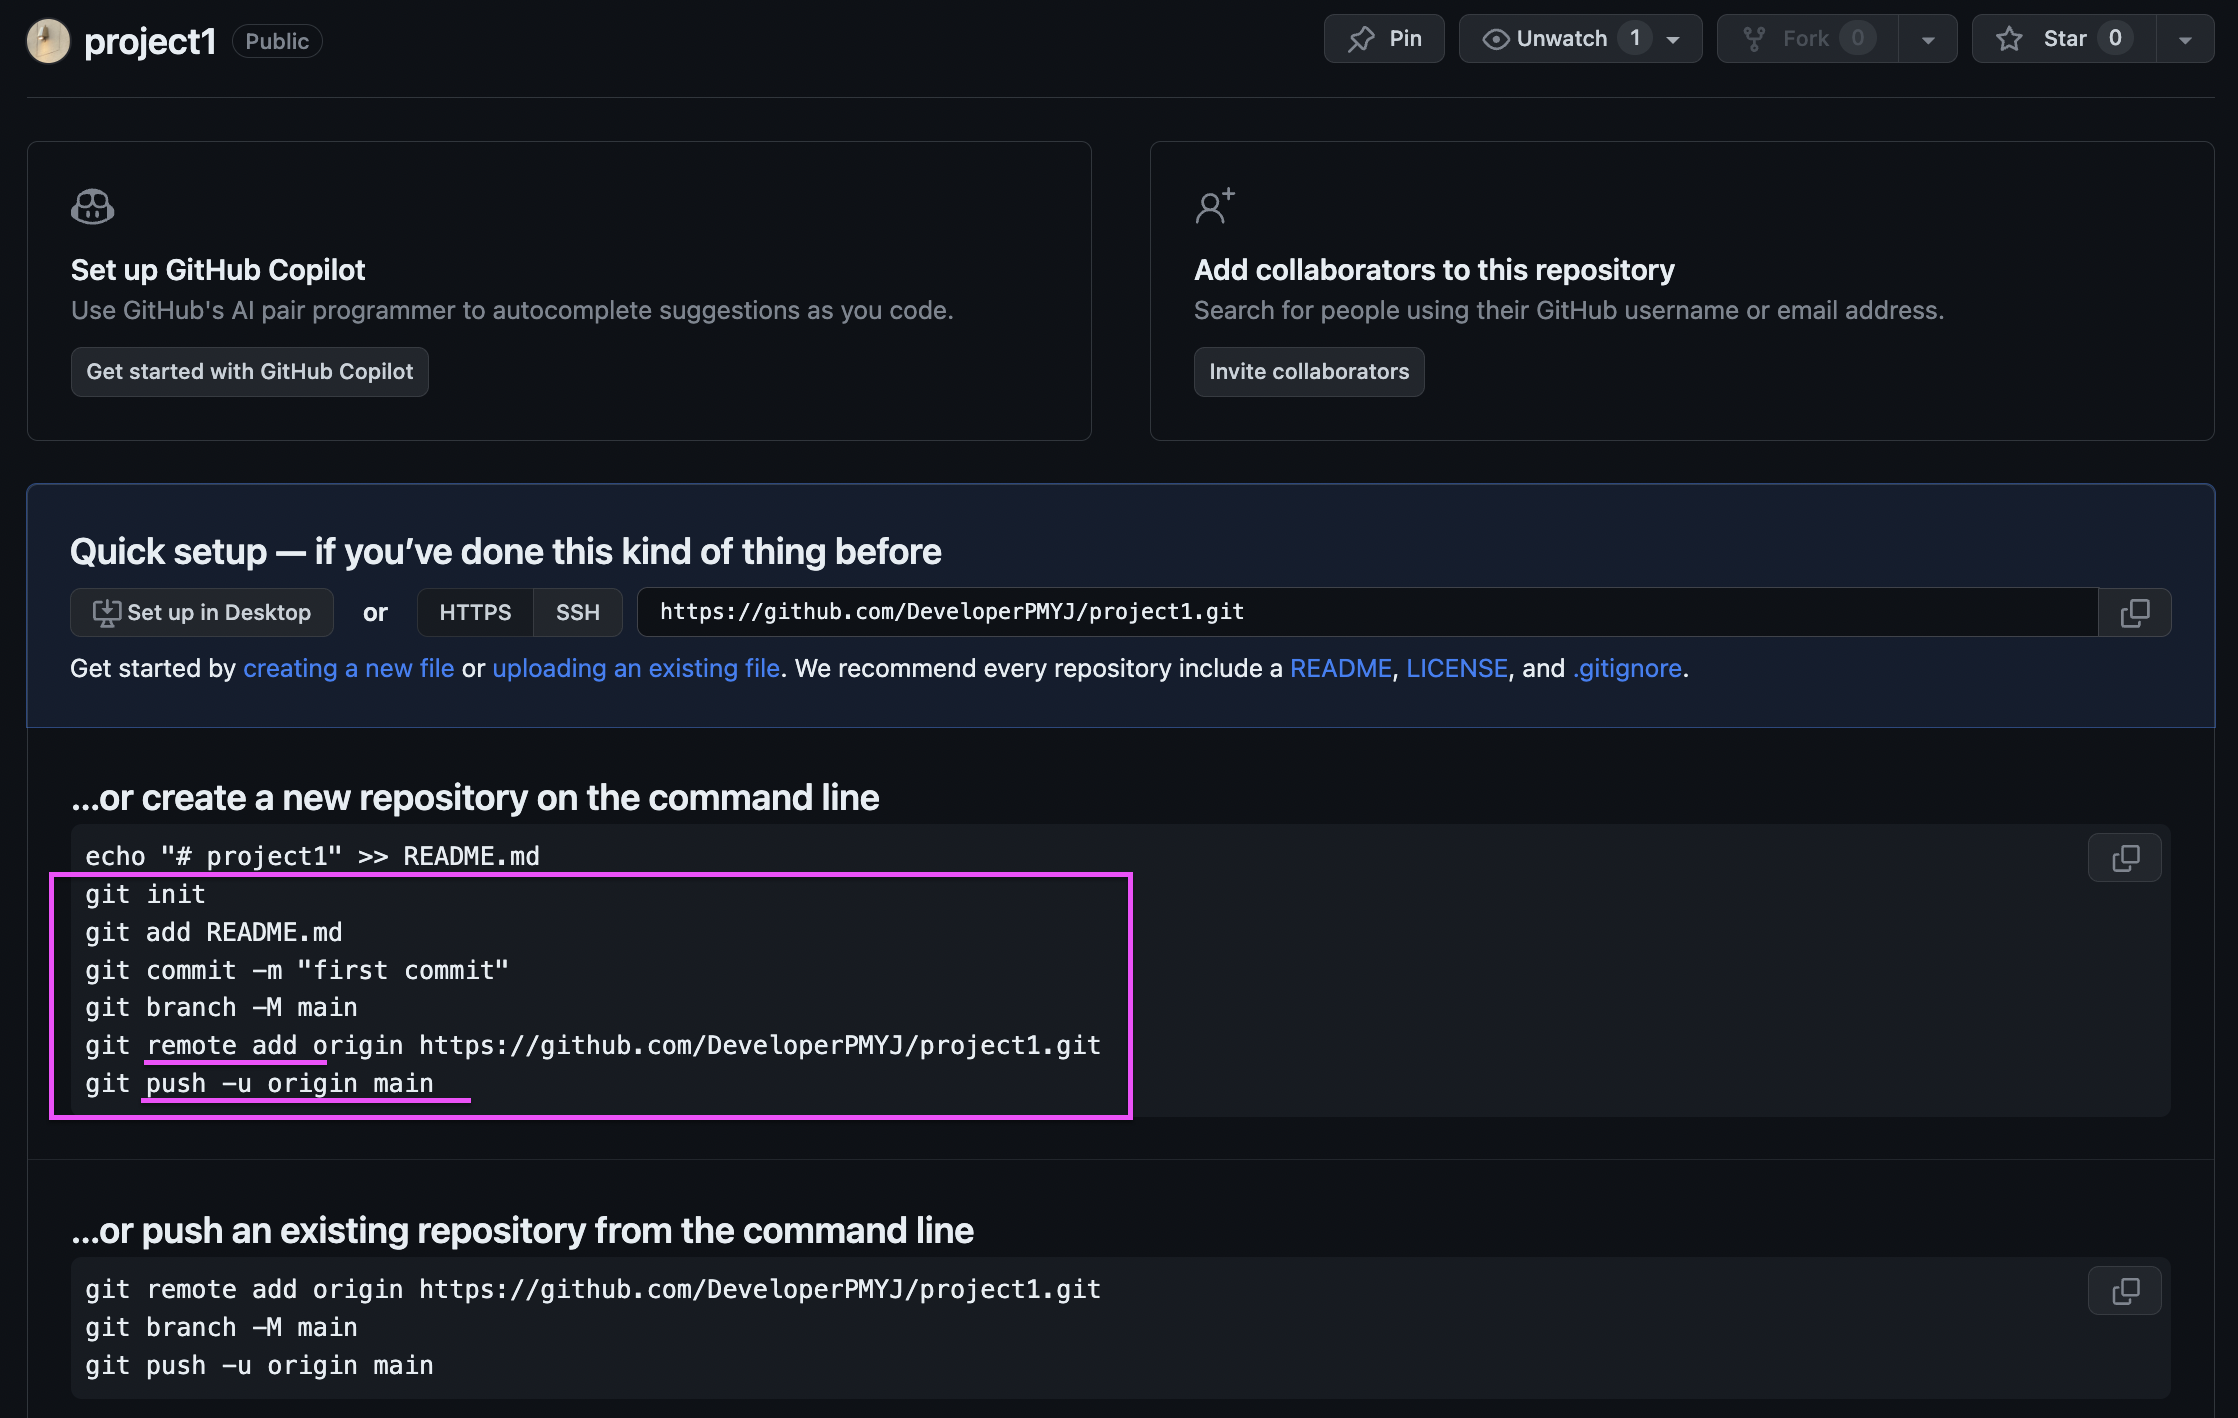Open the creating a new file link
2238x1418 pixels.
tap(348, 668)
